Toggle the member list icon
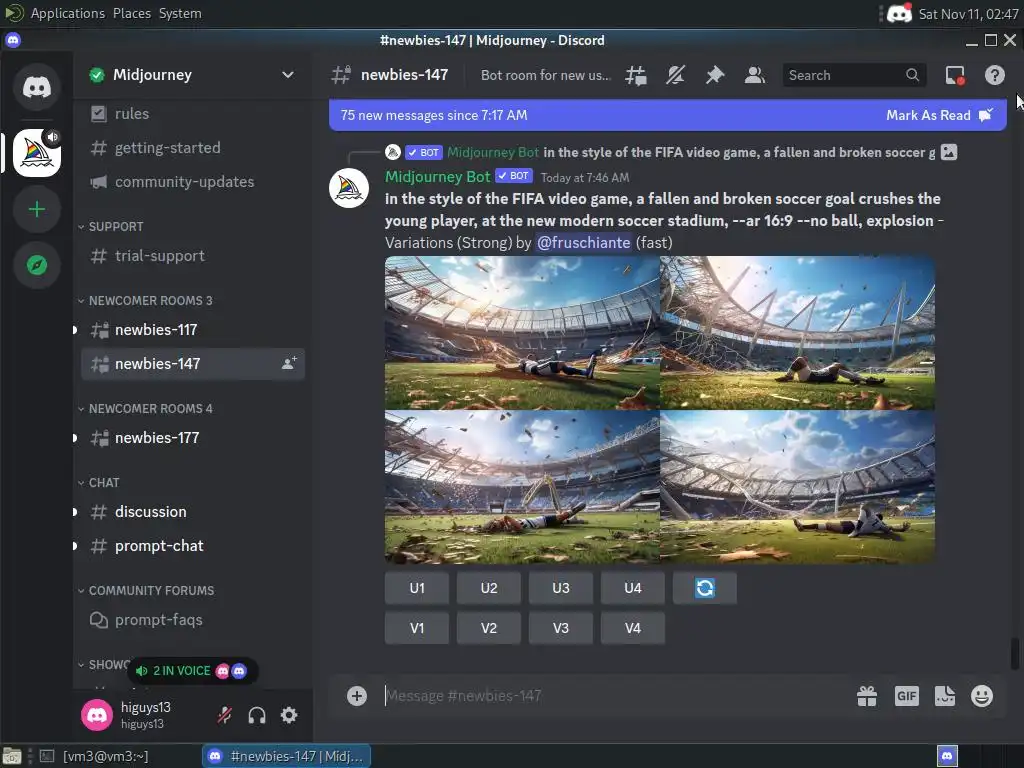 (755, 75)
